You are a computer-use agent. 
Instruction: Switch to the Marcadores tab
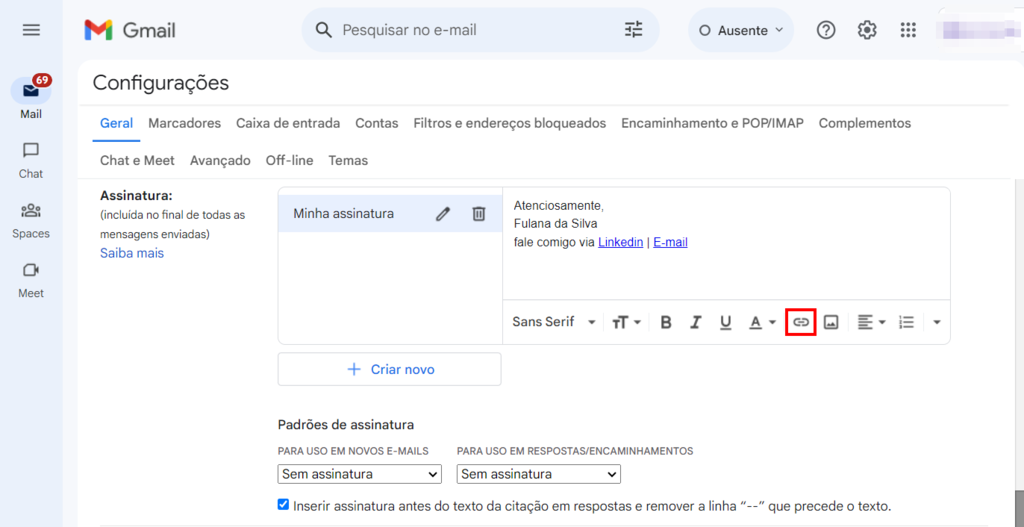[x=185, y=123]
